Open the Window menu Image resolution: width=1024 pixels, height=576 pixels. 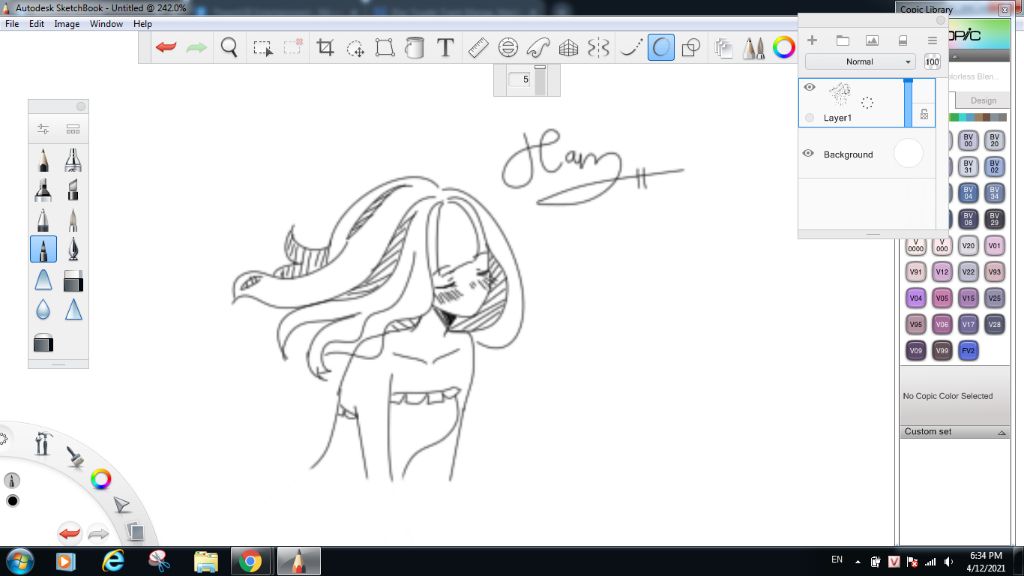coord(106,24)
